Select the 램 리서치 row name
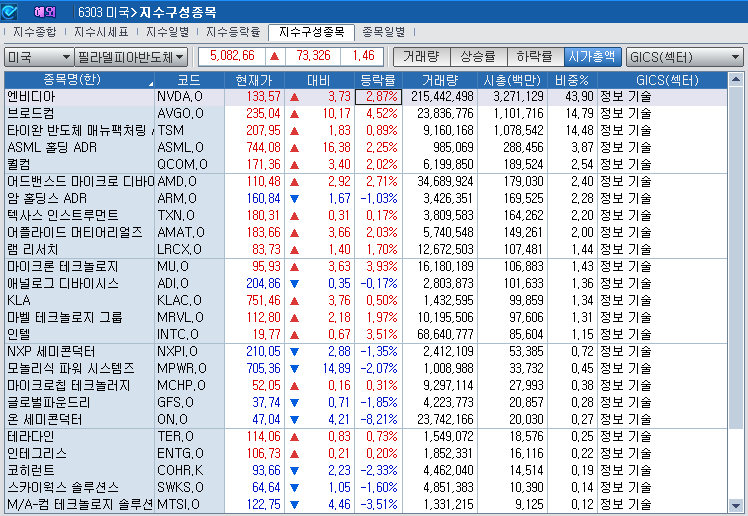 click(32, 249)
